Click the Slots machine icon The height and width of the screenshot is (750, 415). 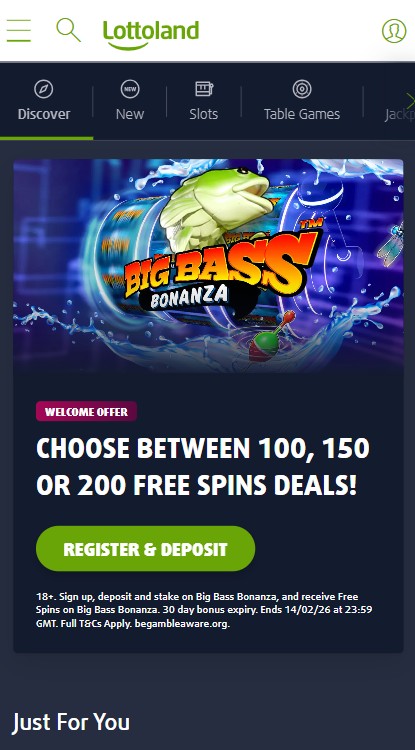pos(204,89)
